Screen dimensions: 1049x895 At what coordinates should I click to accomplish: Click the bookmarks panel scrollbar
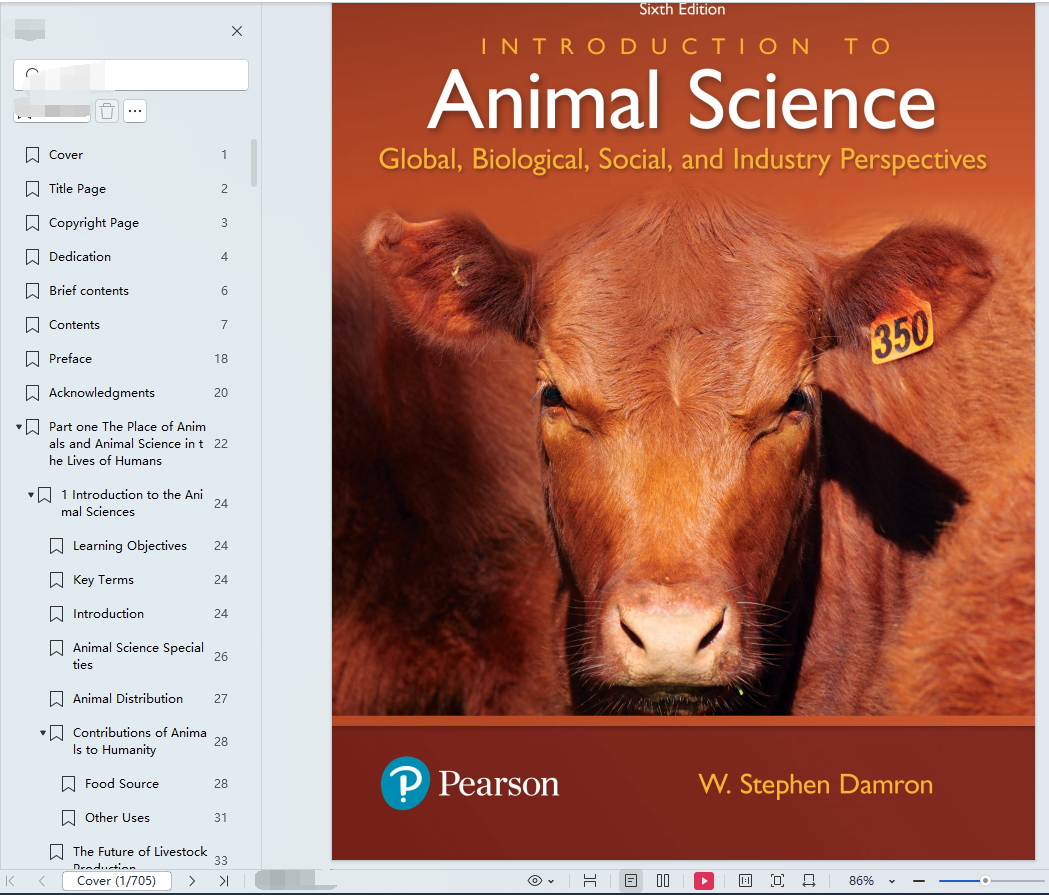point(254,163)
